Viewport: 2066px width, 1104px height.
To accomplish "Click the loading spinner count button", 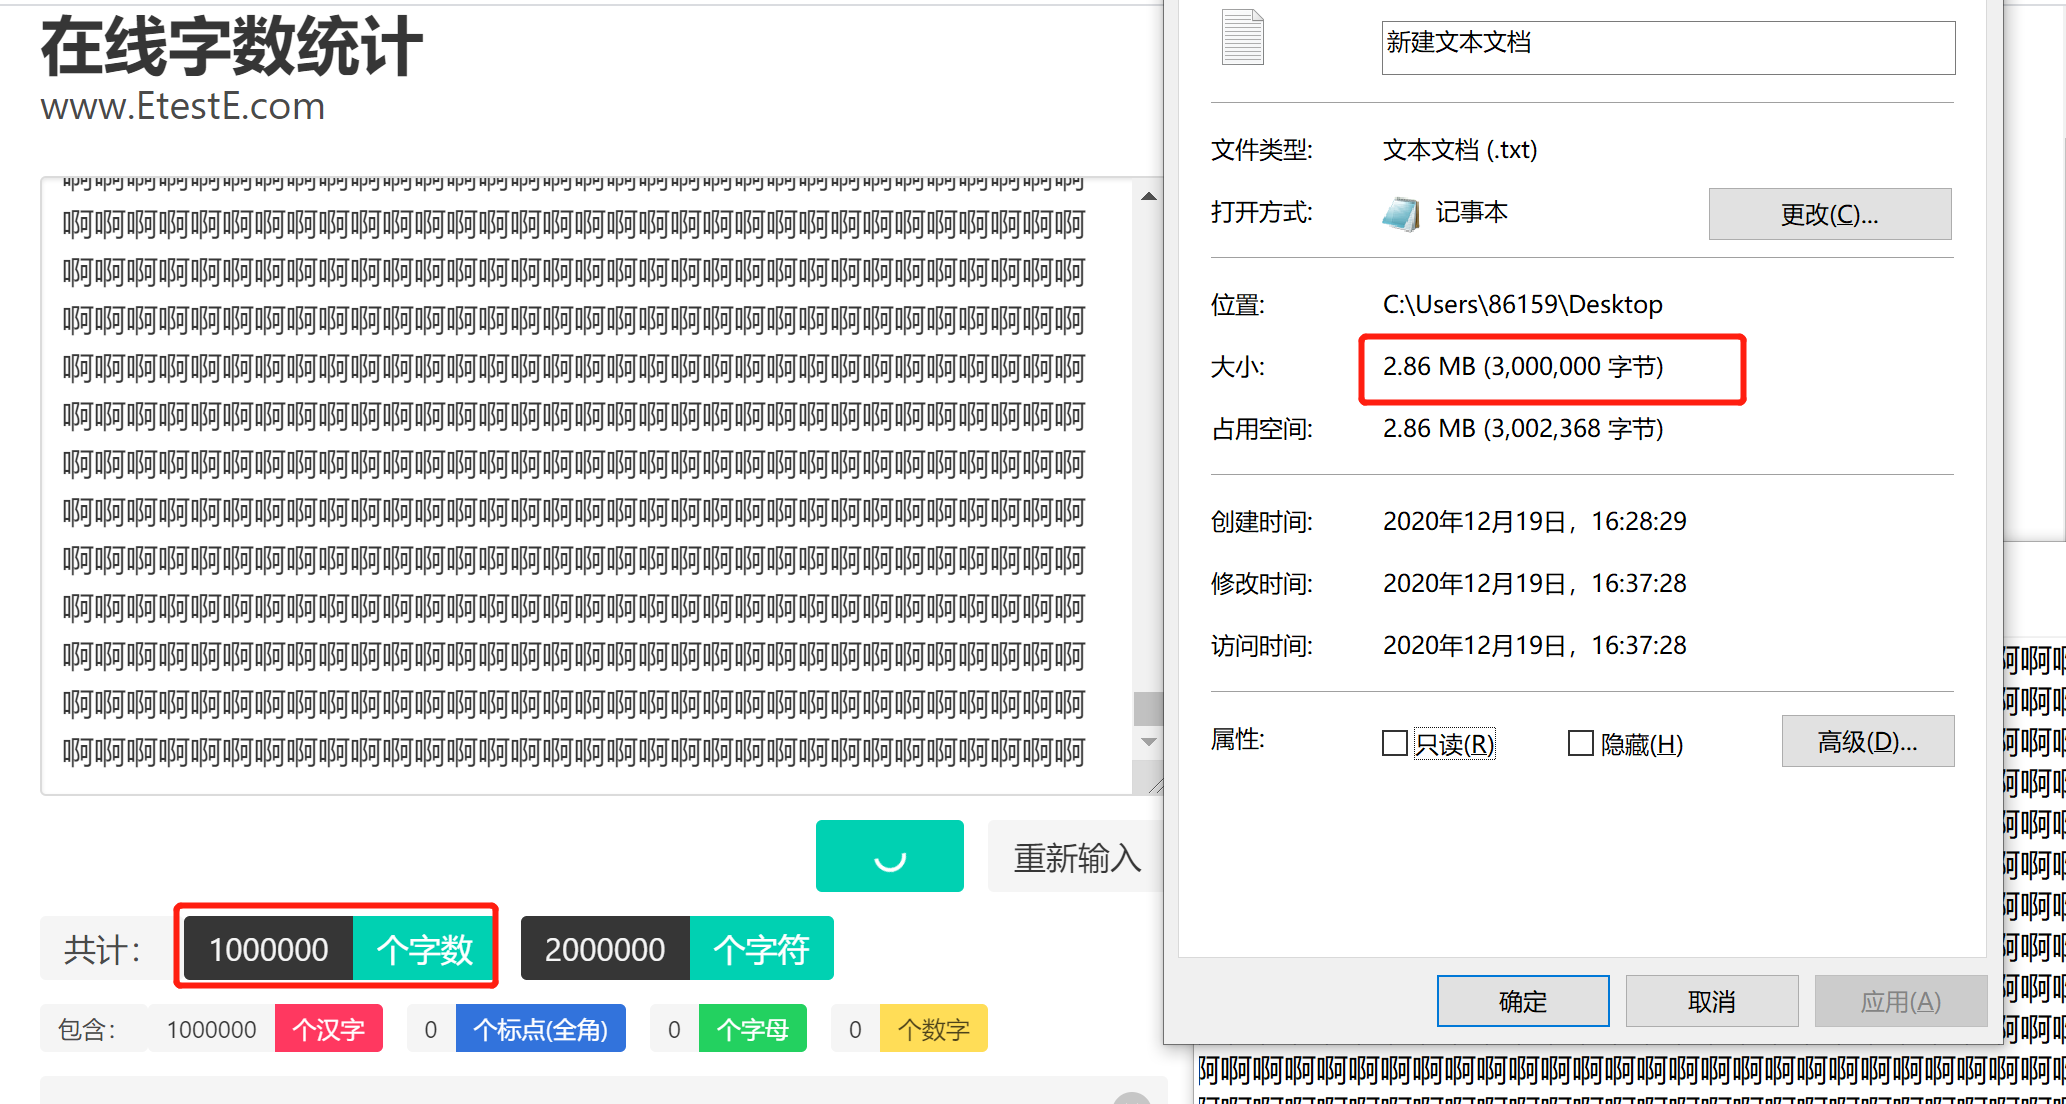I will tap(889, 857).
